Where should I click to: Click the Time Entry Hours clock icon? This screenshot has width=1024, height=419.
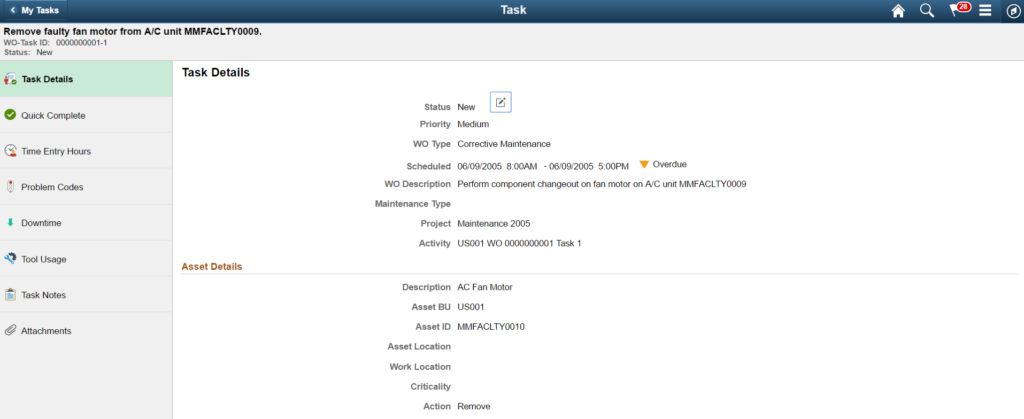click(x=10, y=151)
